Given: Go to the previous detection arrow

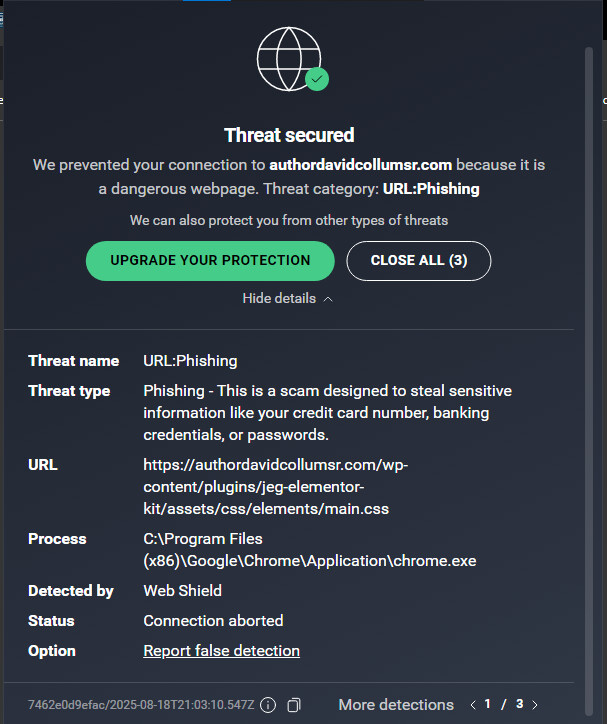Looking at the screenshot, I should [x=473, y=705].
